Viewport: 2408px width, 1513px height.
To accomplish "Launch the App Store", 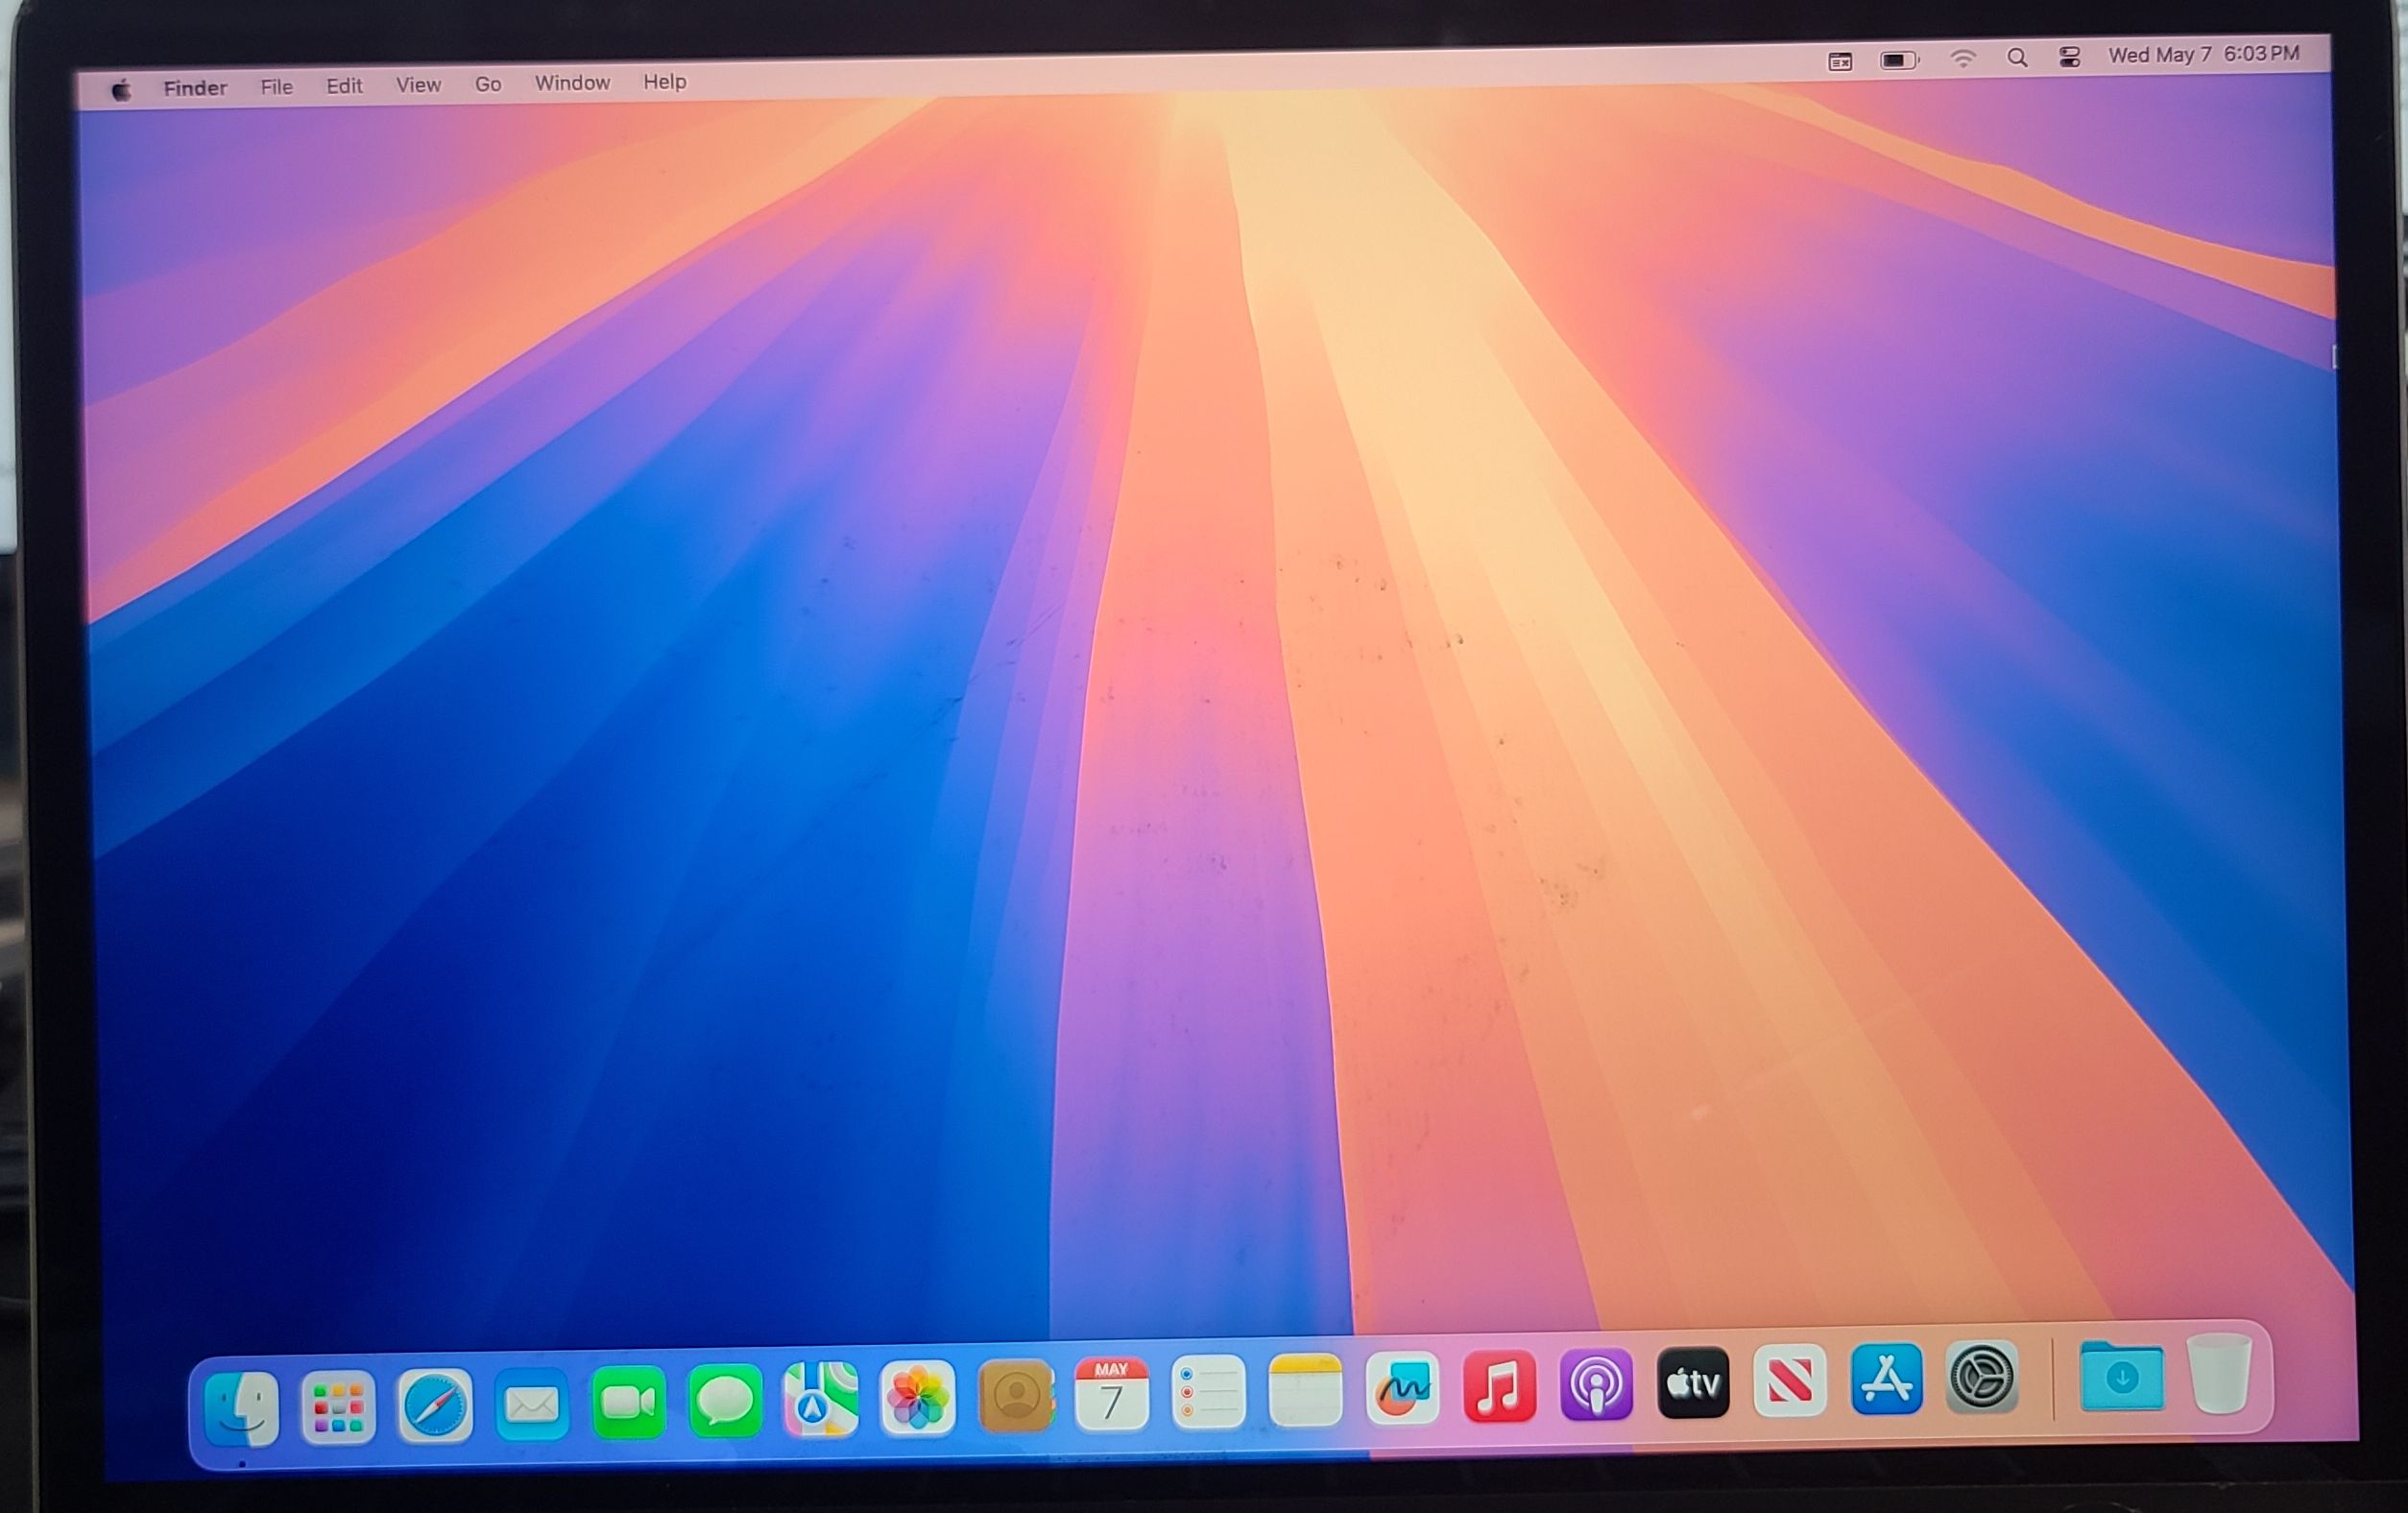I will click(1886, 1380).
